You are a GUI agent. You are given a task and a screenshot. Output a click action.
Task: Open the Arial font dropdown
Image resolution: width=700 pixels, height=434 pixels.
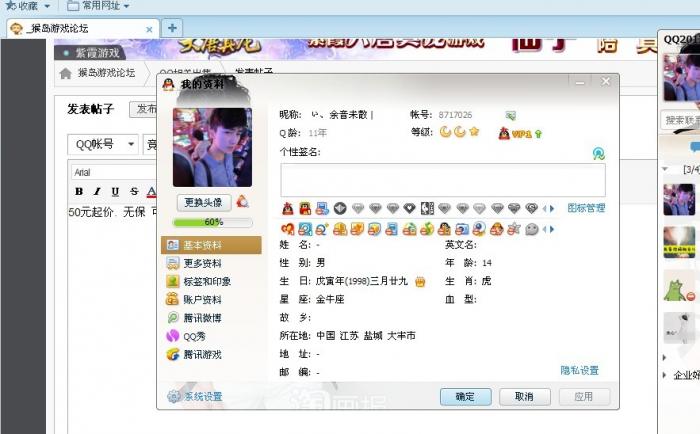114,172
